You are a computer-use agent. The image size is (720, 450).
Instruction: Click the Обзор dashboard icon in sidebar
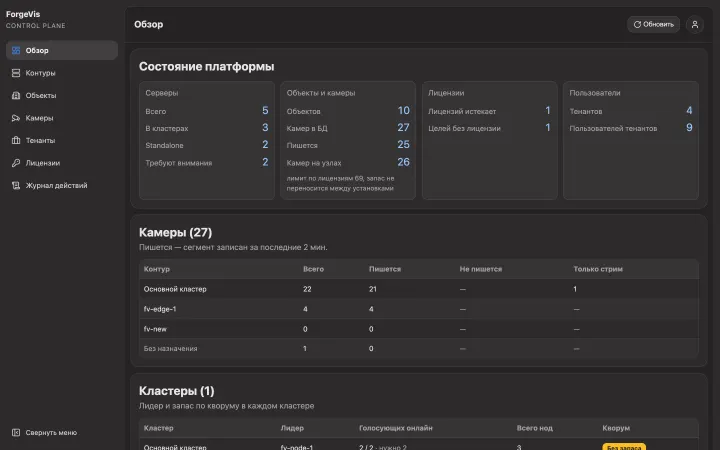[16, 51]
